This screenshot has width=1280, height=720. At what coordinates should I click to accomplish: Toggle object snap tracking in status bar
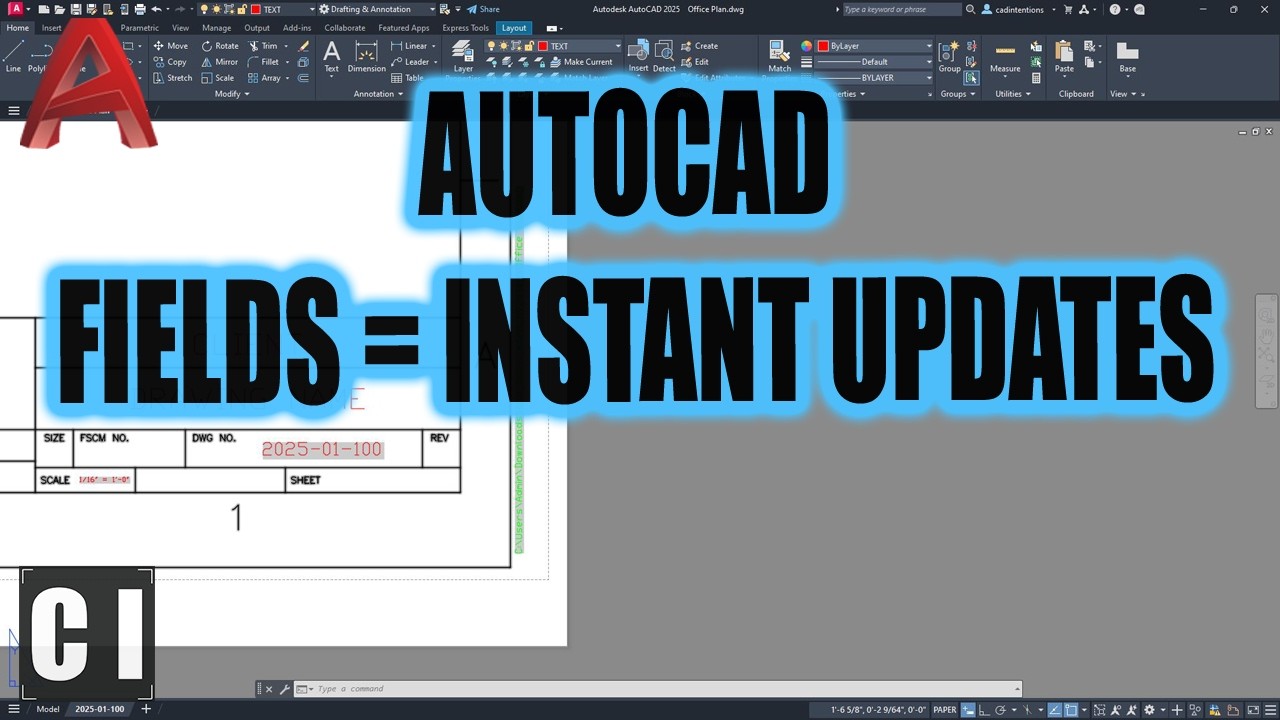1054,710
